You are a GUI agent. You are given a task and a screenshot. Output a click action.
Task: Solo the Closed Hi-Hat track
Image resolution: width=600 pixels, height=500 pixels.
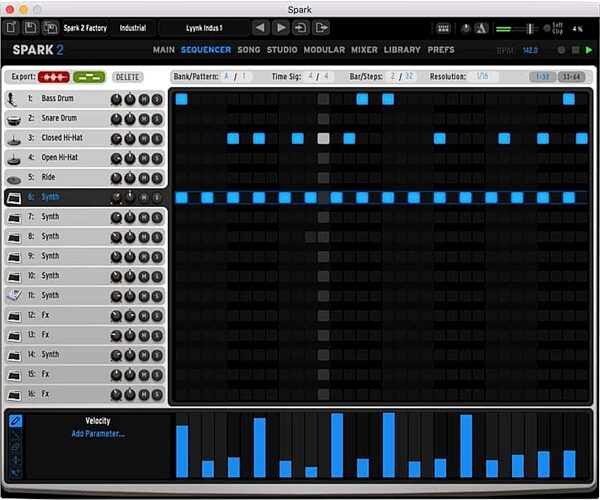[157, 139]
